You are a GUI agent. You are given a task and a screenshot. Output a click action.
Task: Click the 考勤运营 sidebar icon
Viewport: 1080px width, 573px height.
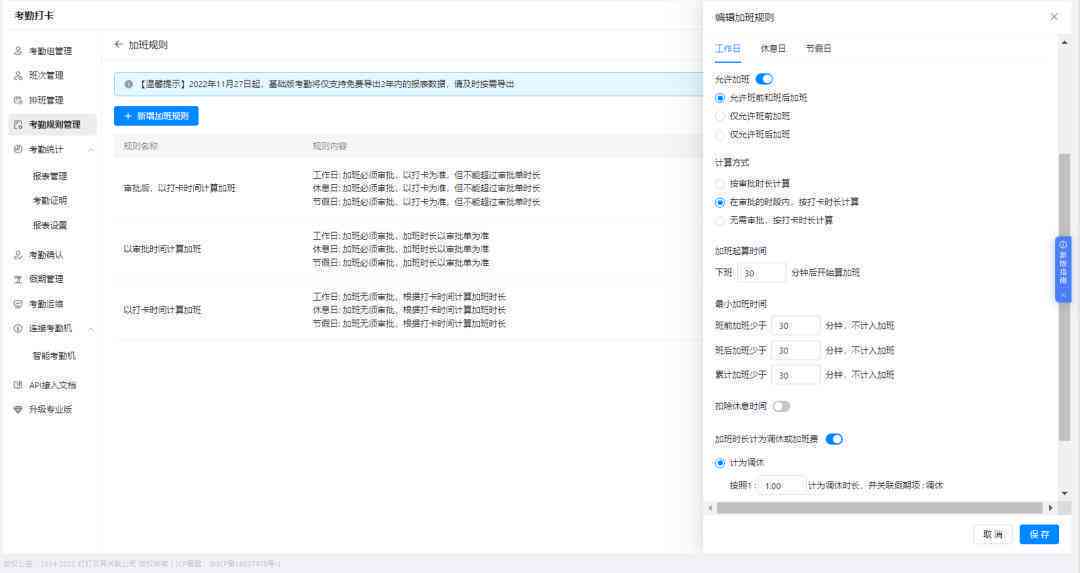18,304
